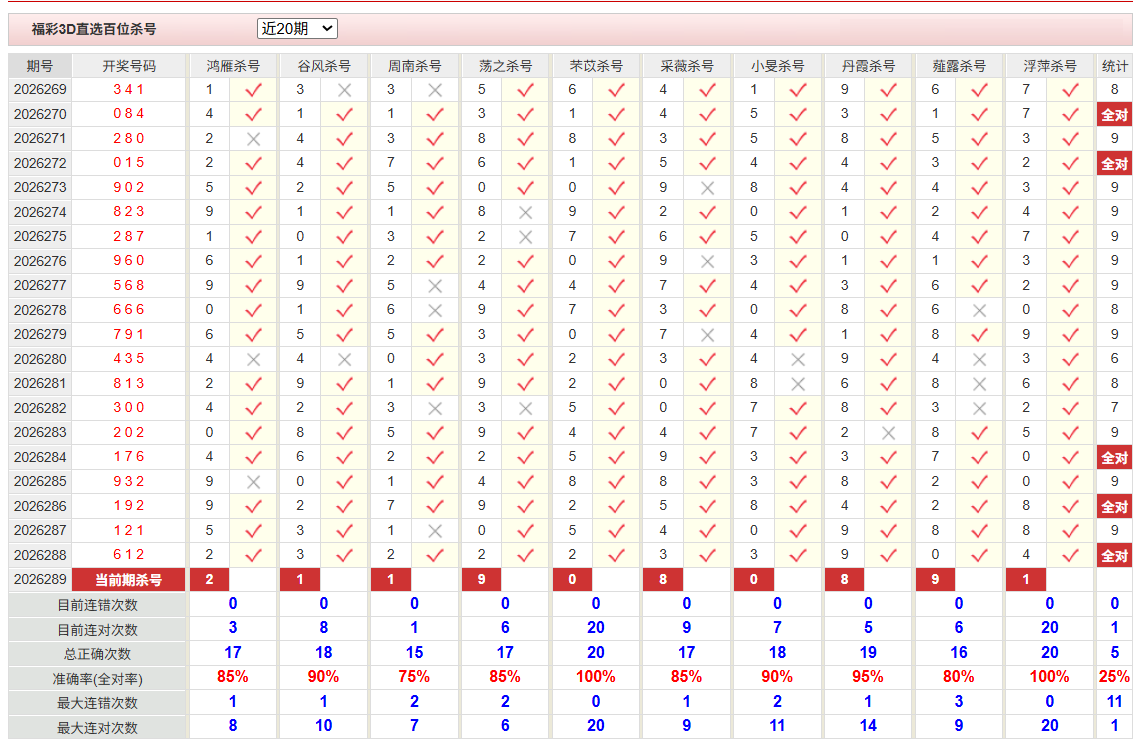Screen dimensions: 1136x750
Task: Click the current kill number under 荡之杀号
Action: click(482, 580)
